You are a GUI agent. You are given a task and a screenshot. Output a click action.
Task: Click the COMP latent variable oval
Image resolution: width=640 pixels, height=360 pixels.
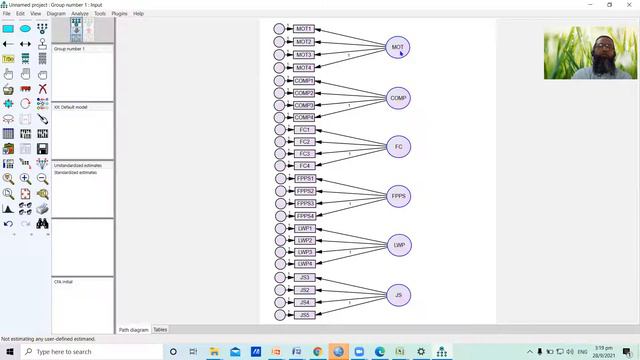pos(398,98)
